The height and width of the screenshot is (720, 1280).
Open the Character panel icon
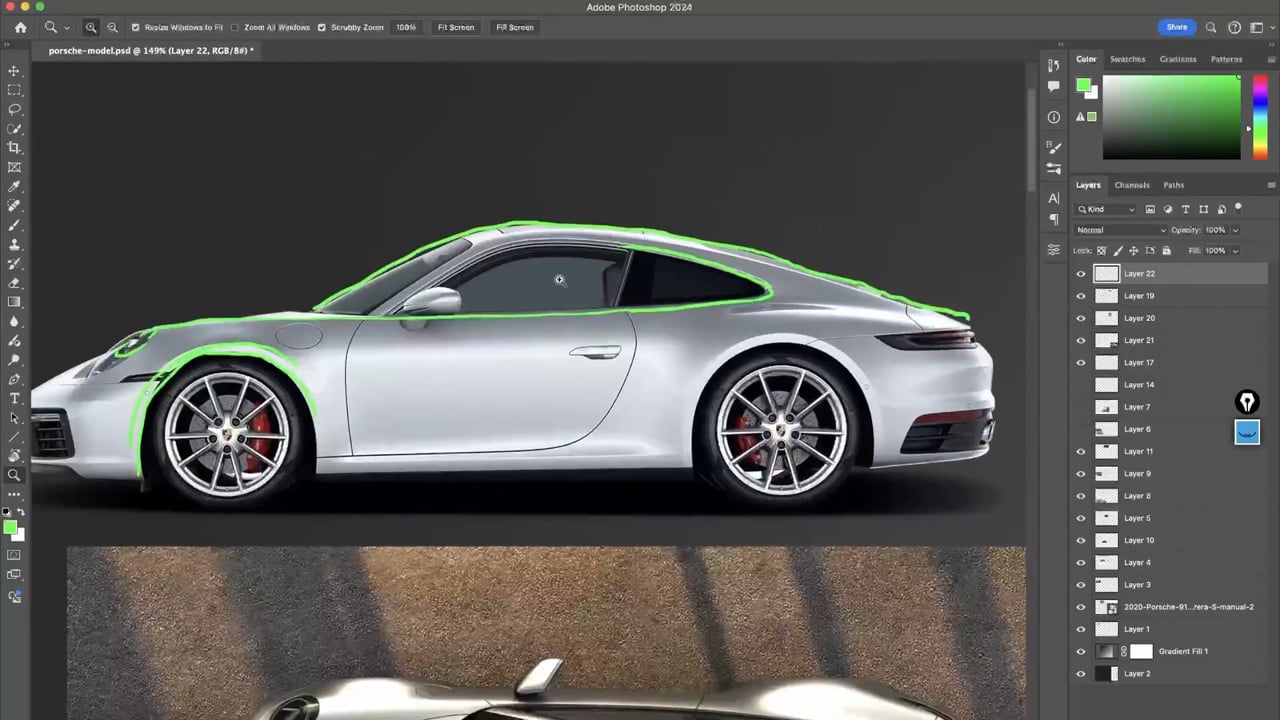tap(1053, 197)
